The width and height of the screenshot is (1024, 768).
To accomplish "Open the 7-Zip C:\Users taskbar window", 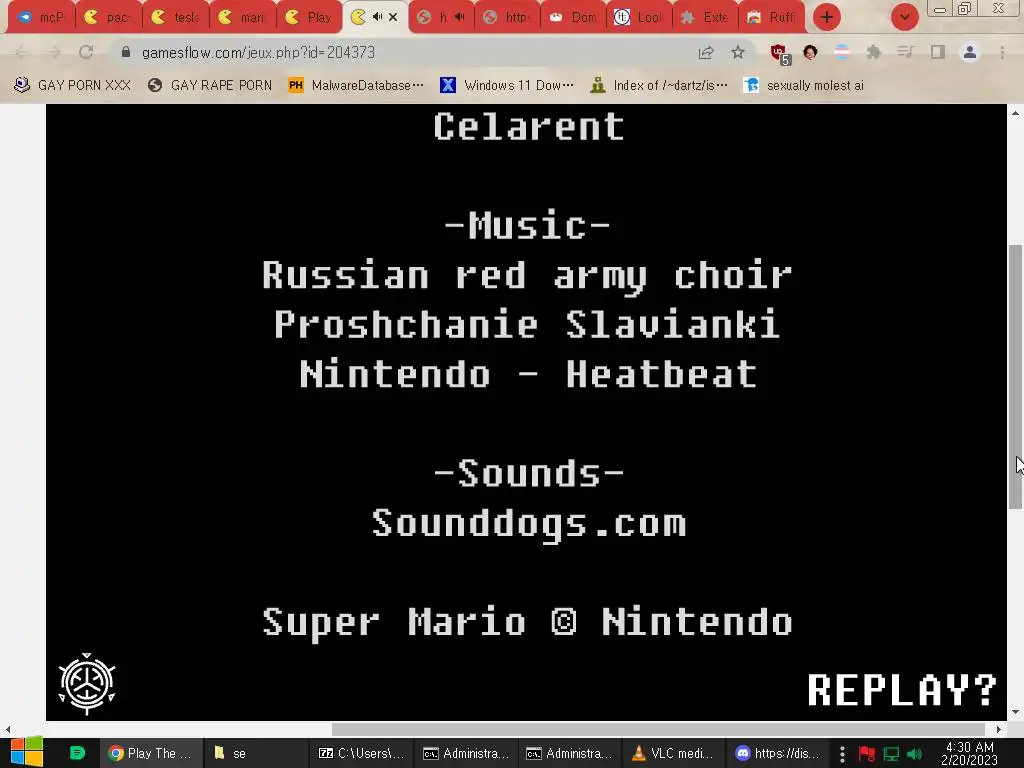I will (360, 753).
